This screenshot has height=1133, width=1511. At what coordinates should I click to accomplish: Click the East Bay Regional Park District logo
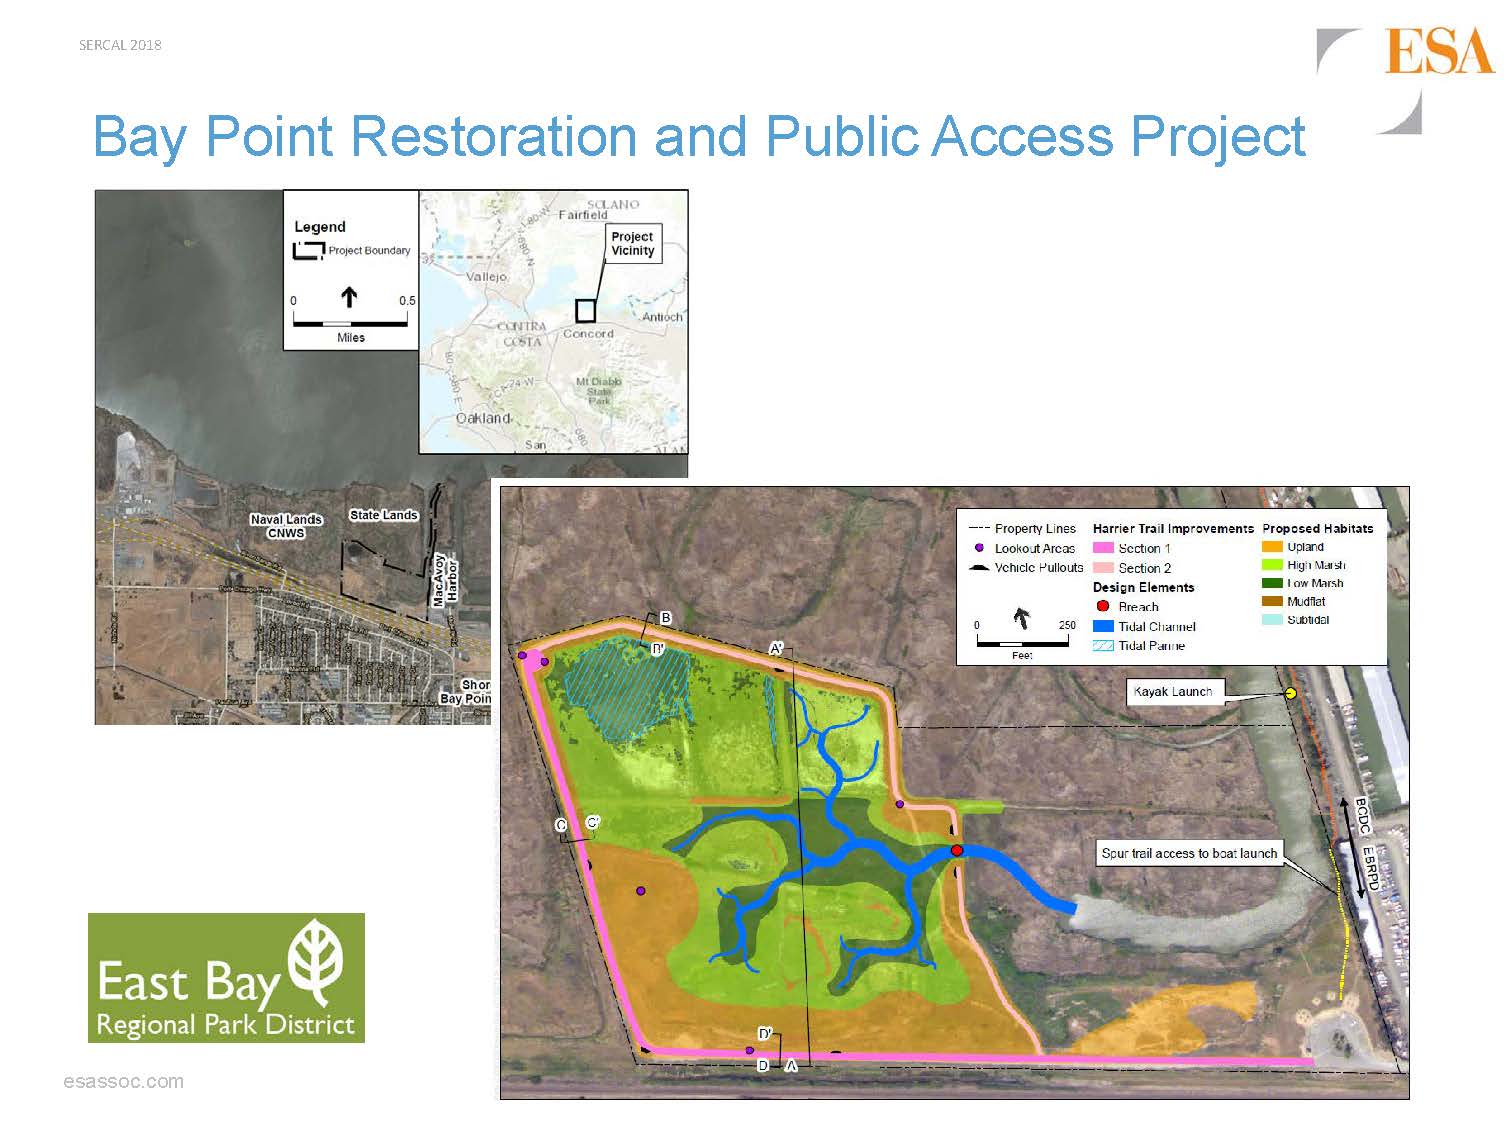(226, 978)
